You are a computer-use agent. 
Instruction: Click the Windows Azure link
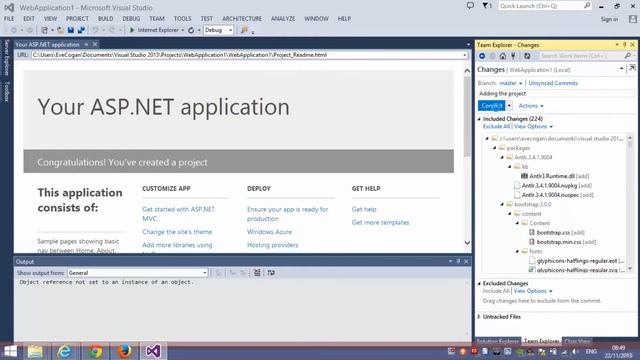[x=269, y=232]
